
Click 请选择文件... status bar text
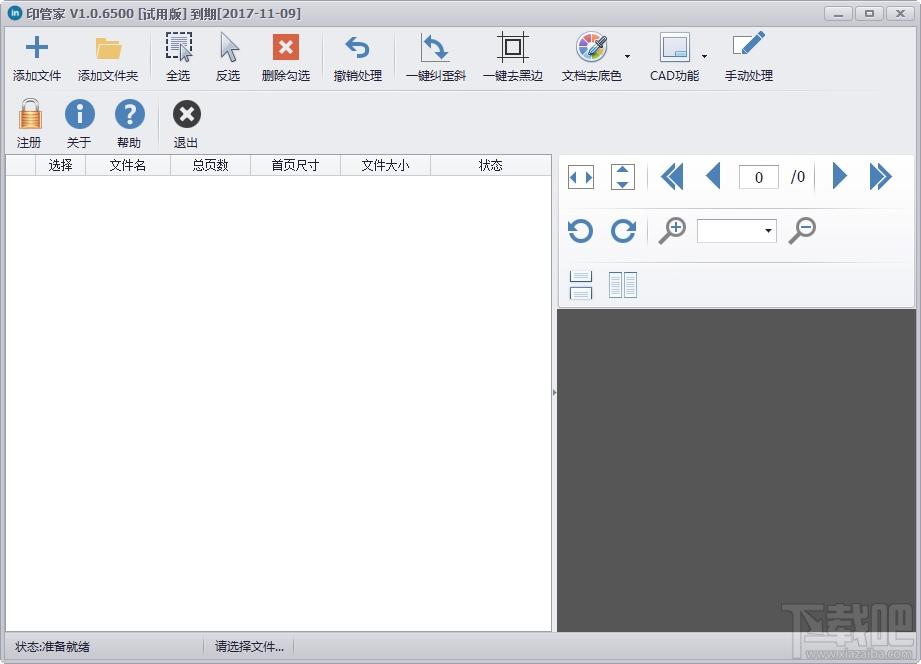(249, 647)
